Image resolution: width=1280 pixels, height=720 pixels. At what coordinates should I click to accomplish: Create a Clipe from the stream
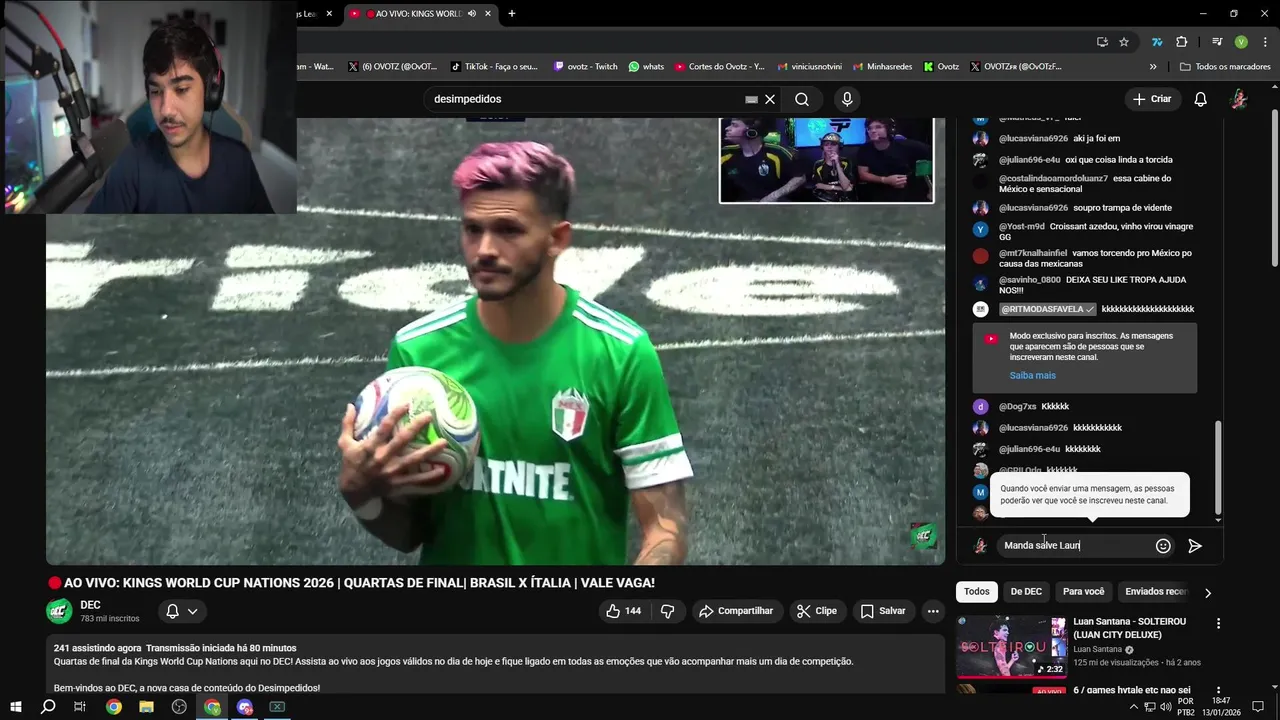(x=816, y=611)
